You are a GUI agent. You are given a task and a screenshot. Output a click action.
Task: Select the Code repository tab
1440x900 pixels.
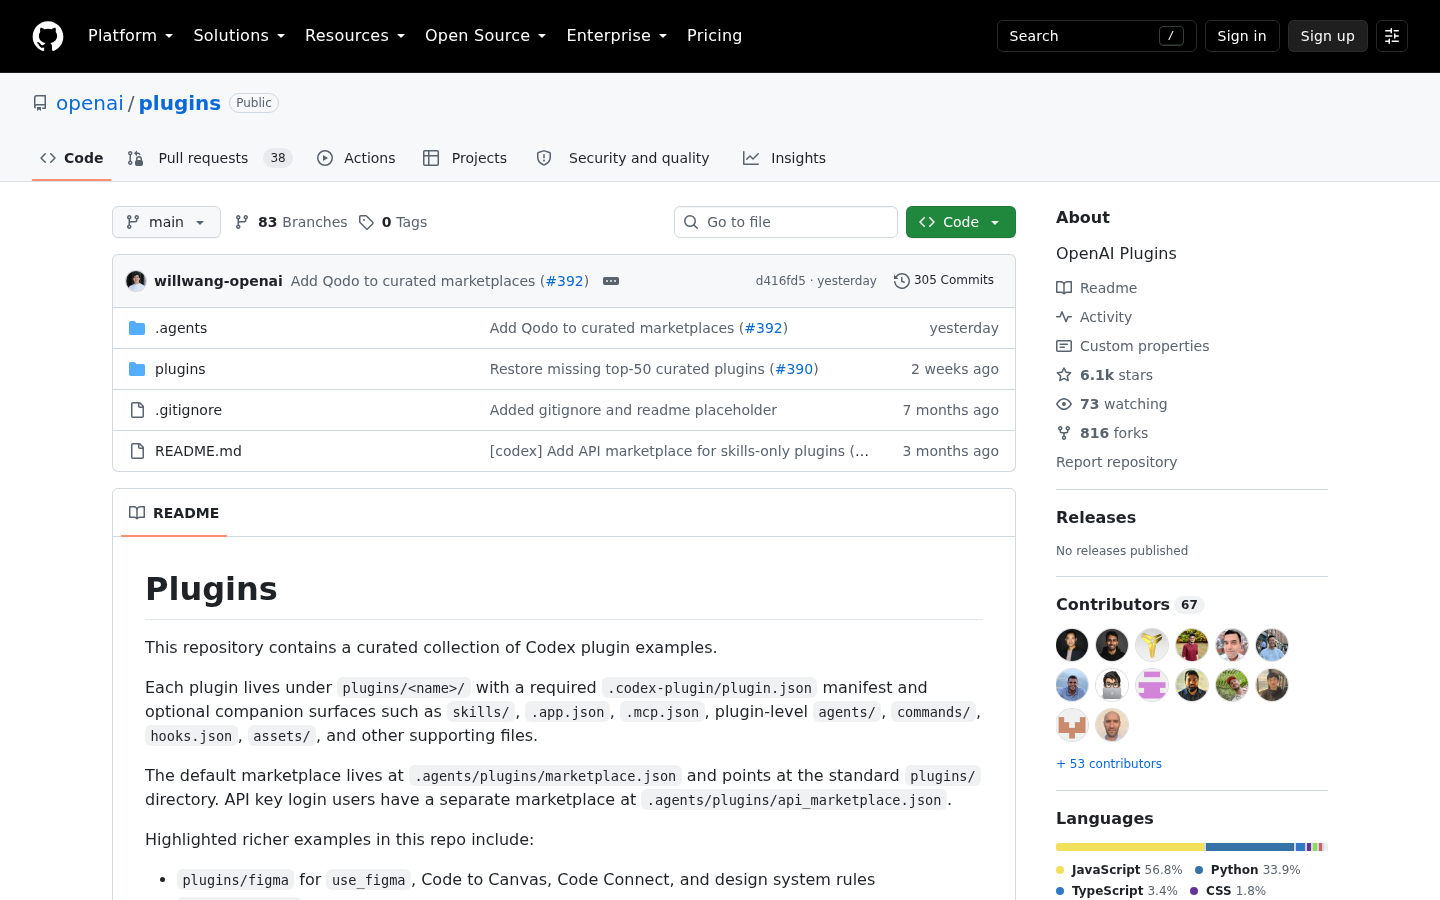tap(71, 158)
